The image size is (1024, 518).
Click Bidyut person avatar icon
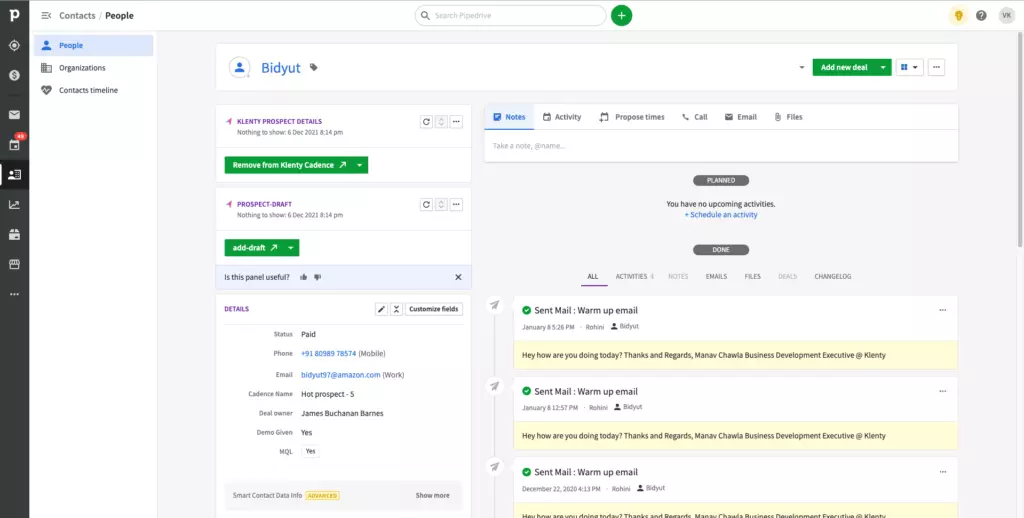pos(240,67)
